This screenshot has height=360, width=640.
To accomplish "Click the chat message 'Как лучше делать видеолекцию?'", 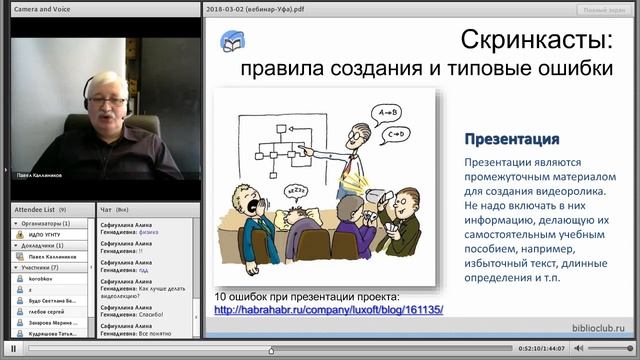I will point(143,292).
